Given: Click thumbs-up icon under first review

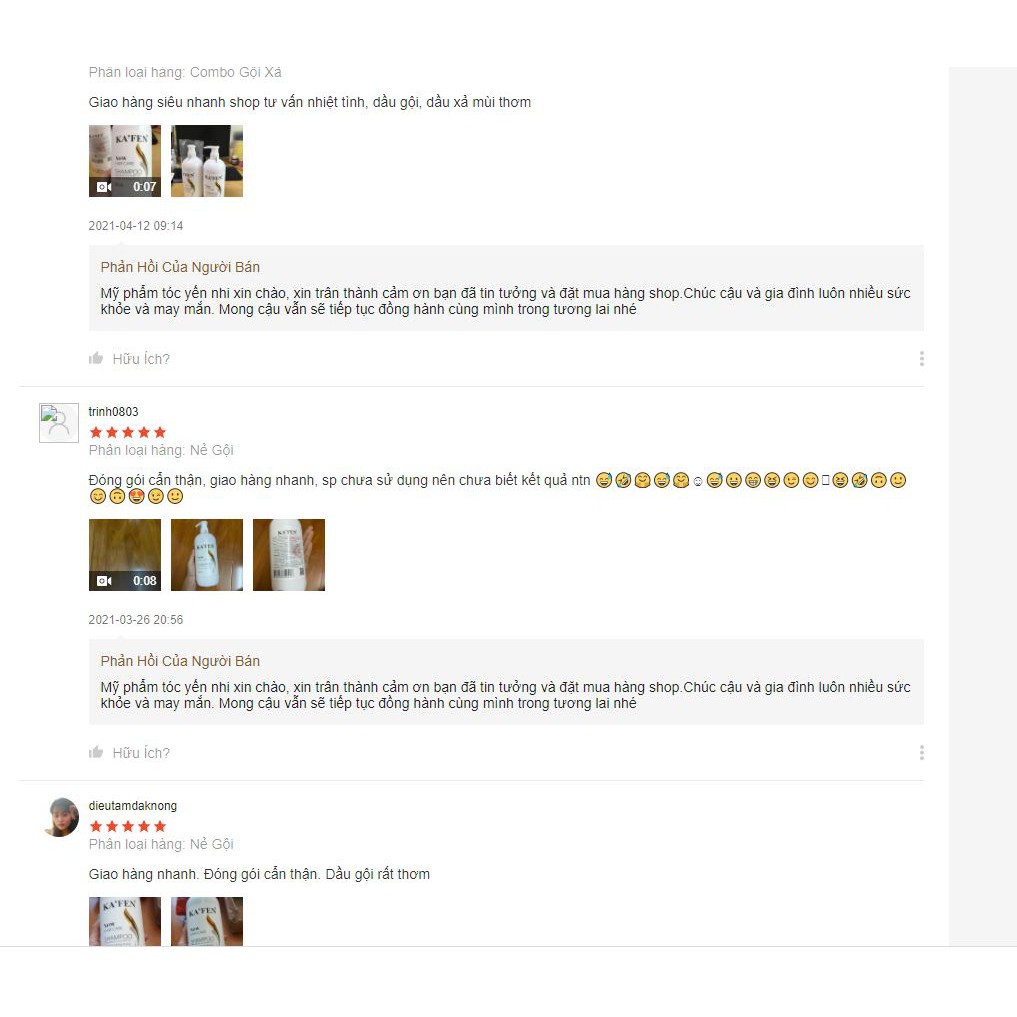Looking at the screenshot, I should [96, 358].
